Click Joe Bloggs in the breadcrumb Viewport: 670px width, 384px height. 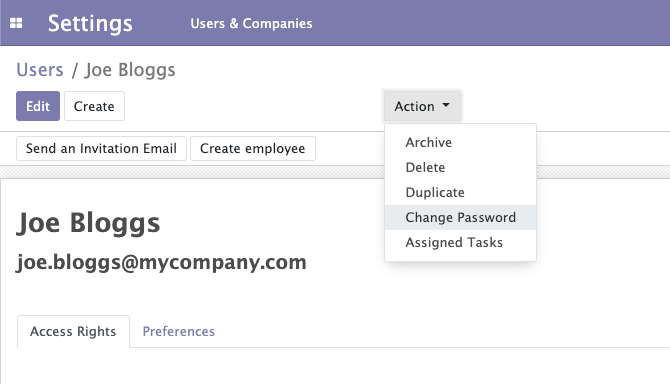130,70
